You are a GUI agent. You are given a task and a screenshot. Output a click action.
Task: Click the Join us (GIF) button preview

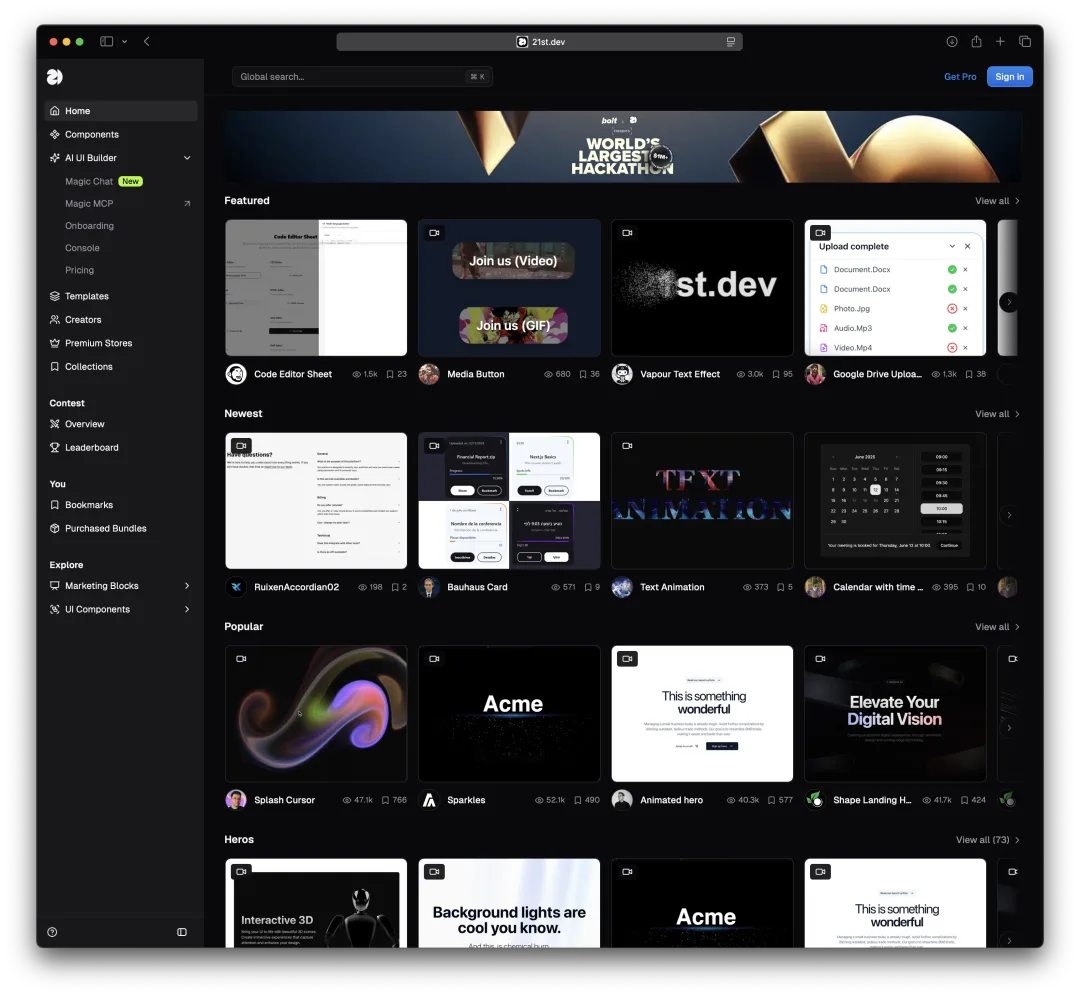point(513,325)
